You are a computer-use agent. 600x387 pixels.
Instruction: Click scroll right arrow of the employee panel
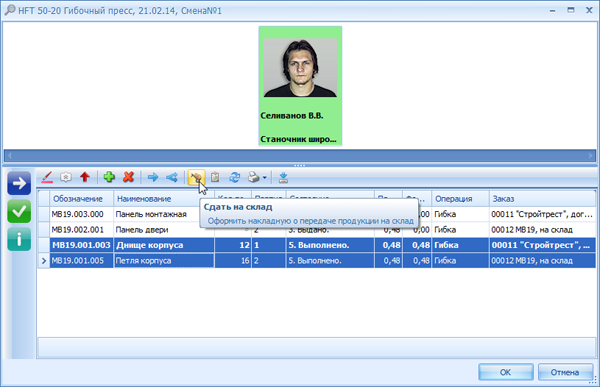[x=591, y=155]
